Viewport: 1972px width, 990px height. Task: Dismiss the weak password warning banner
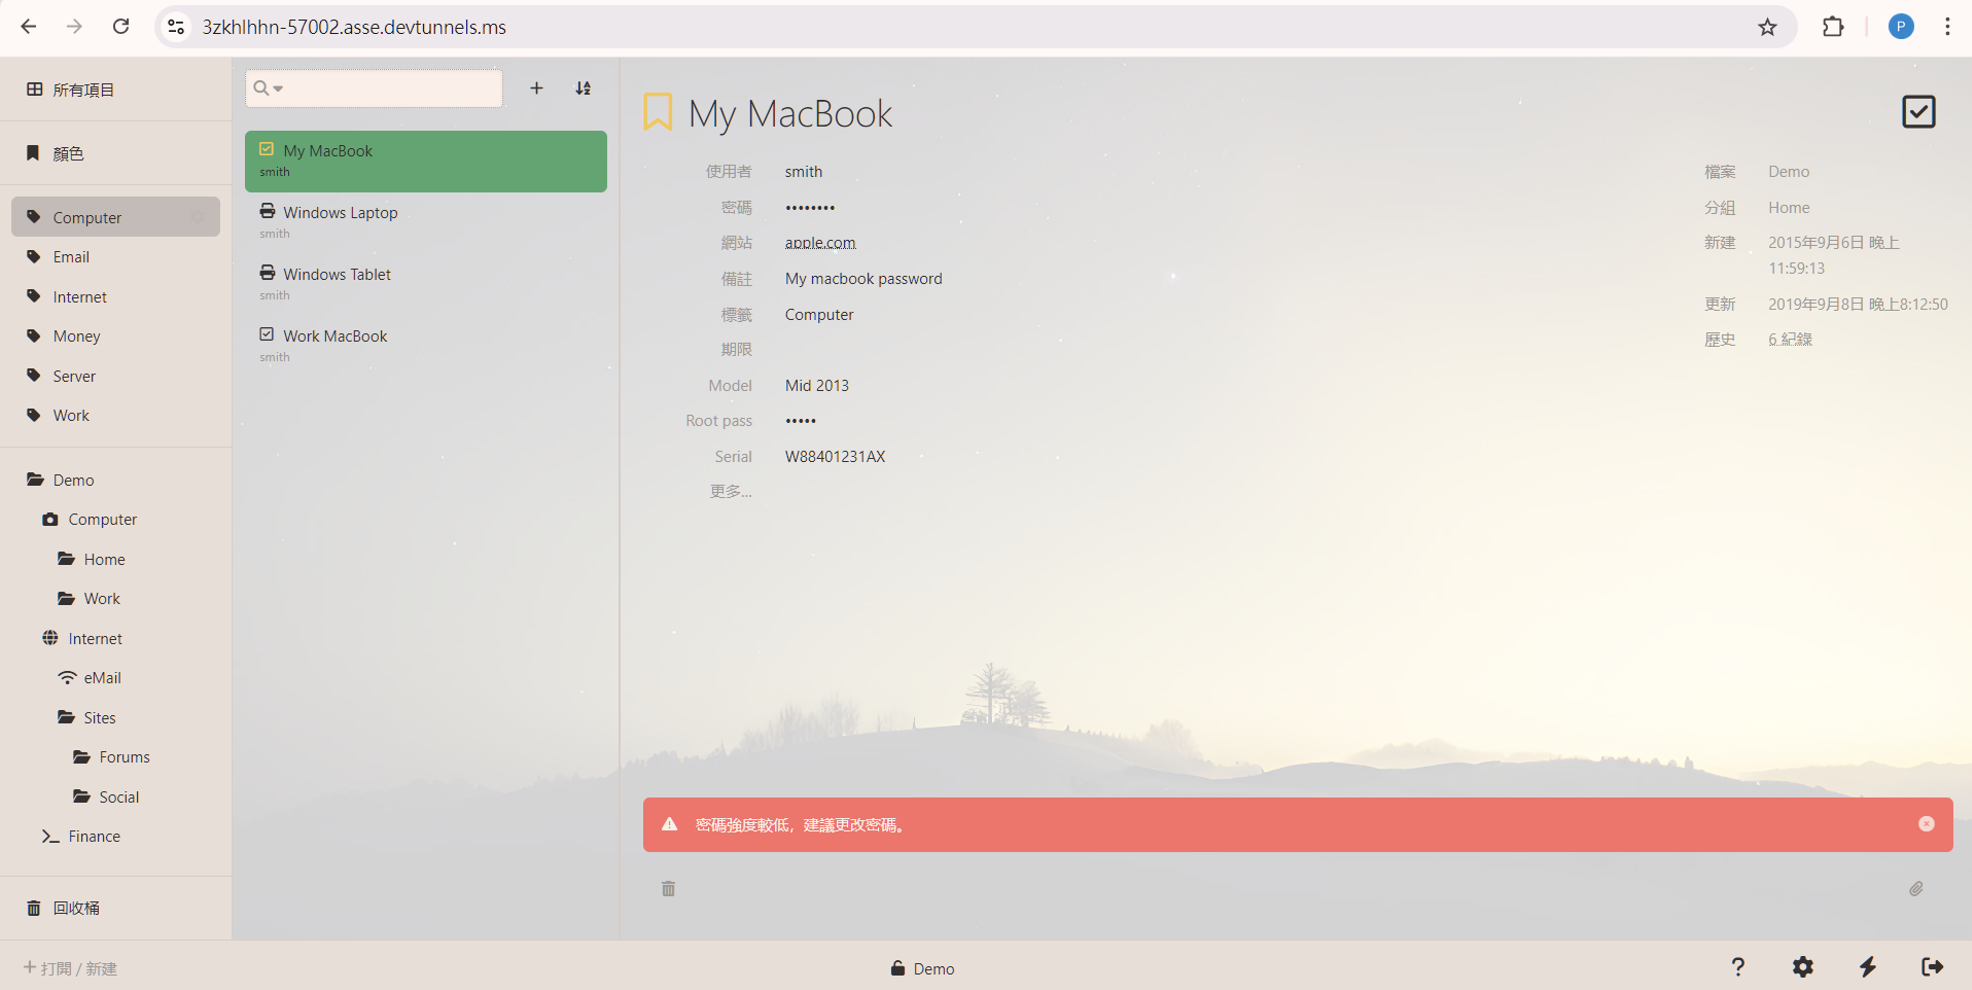point(1925,824)
